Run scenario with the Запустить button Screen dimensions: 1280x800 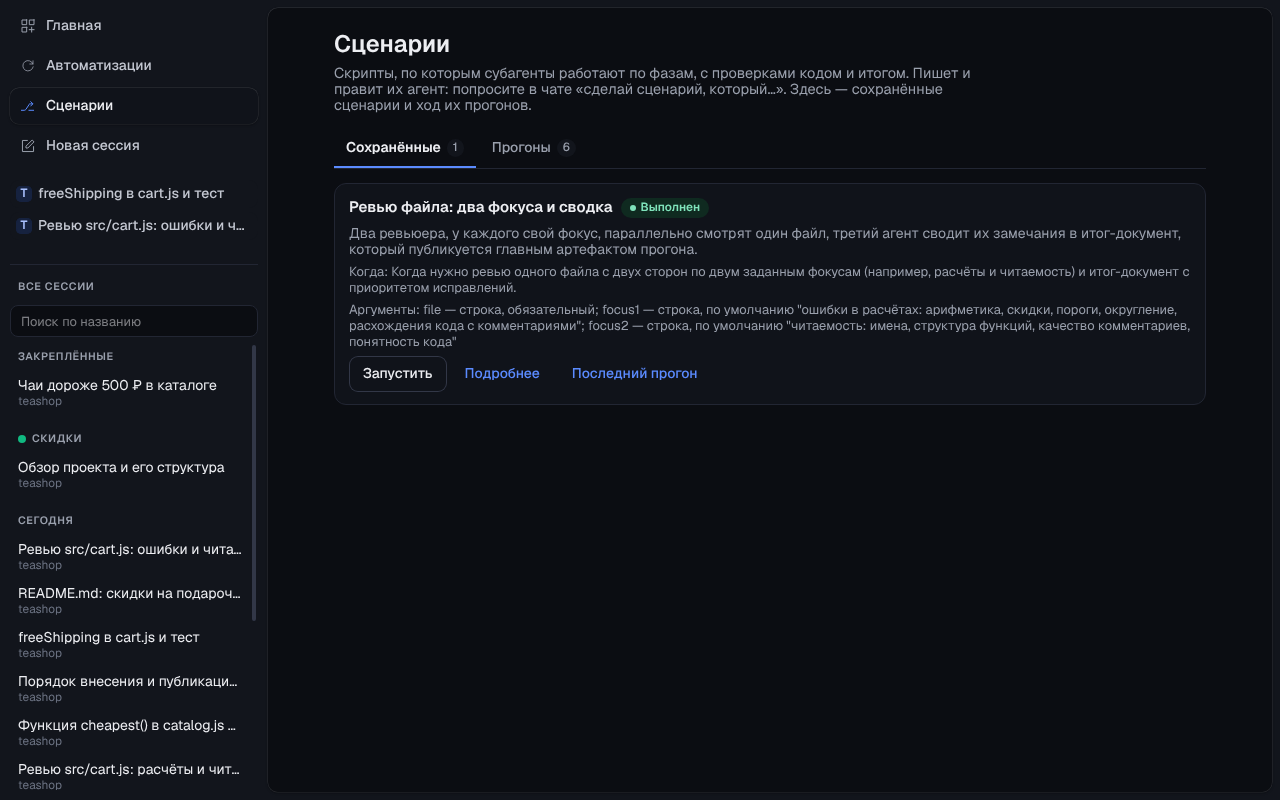(398, 373)
